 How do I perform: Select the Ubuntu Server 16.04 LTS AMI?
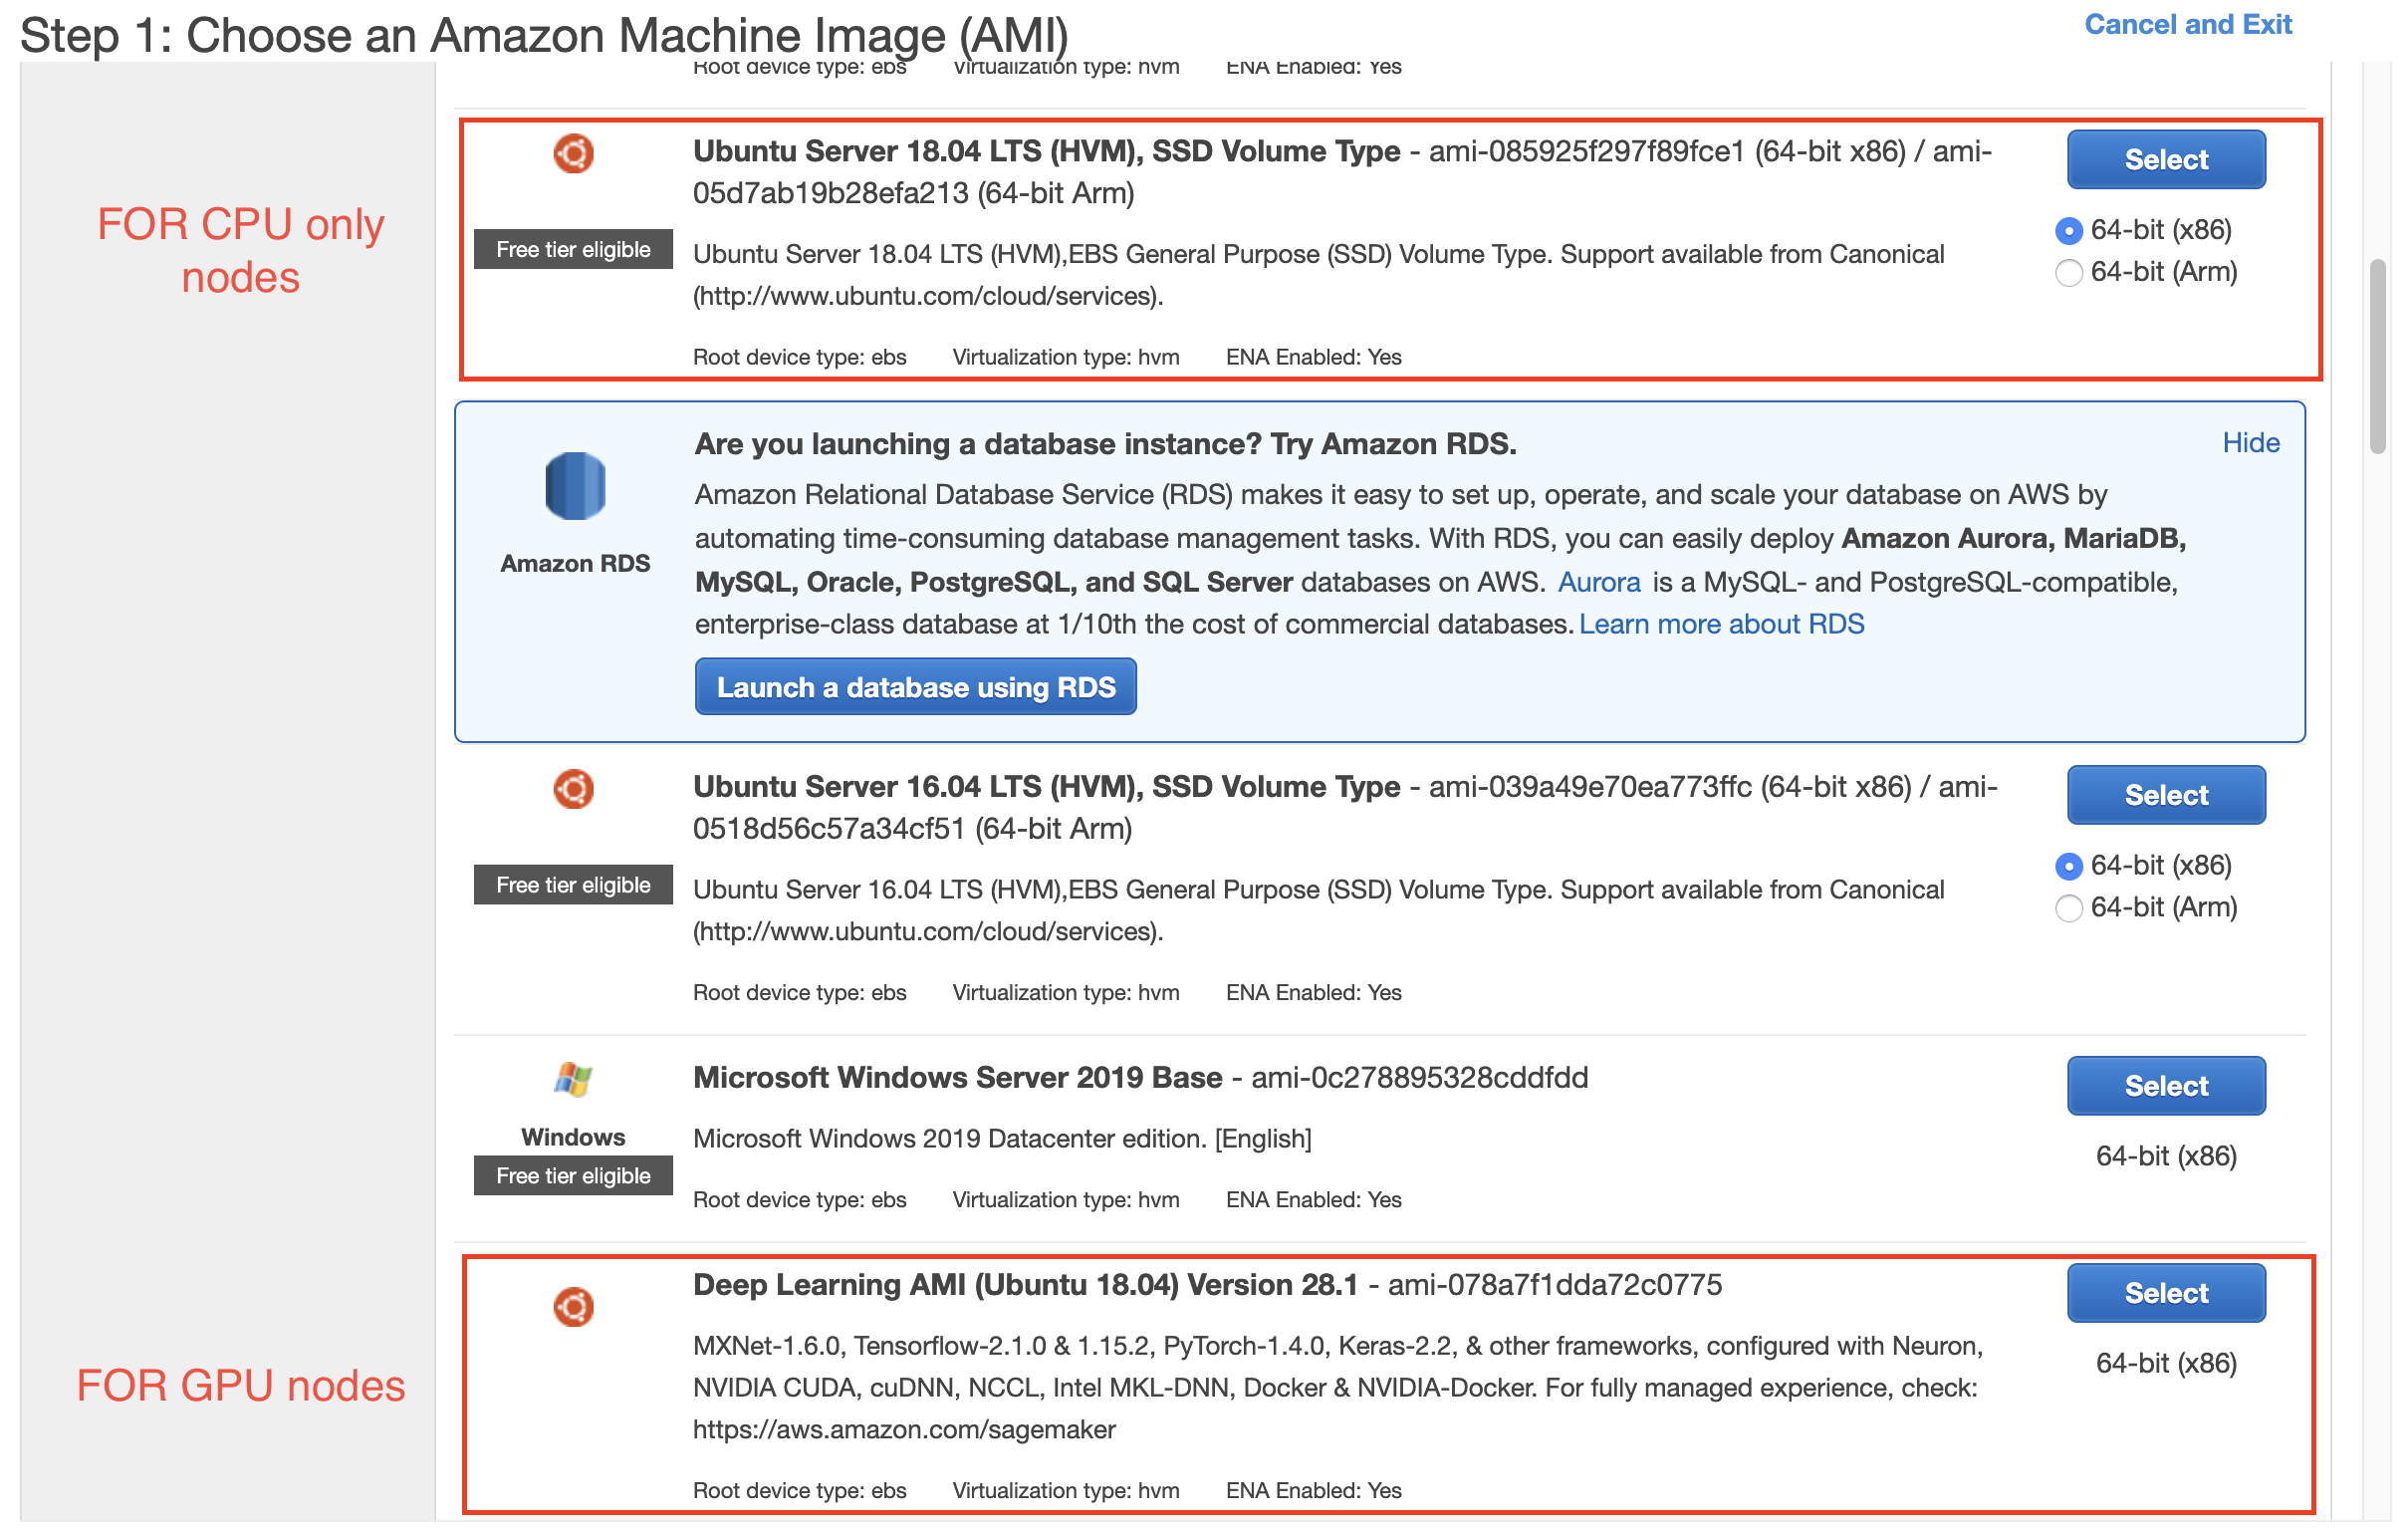click(2165, 795)
